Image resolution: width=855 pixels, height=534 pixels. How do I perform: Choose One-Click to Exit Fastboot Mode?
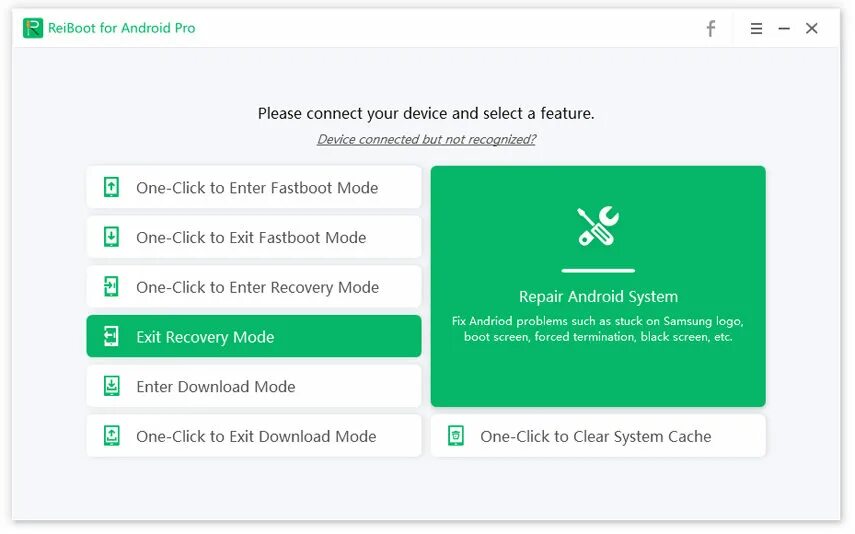251,238
